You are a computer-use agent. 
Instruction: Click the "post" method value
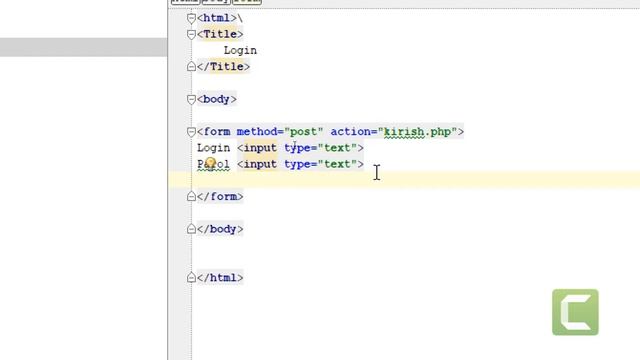(303, 132)
